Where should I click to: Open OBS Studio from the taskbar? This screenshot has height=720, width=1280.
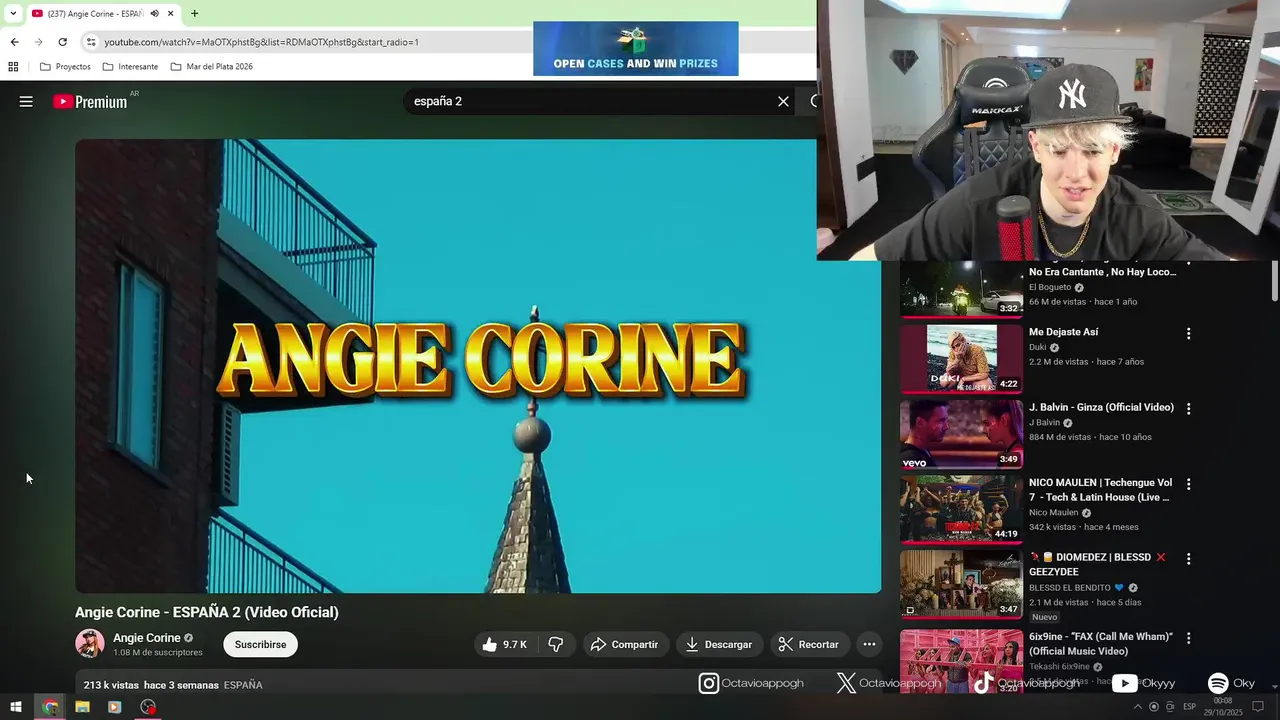coord(148,707)
